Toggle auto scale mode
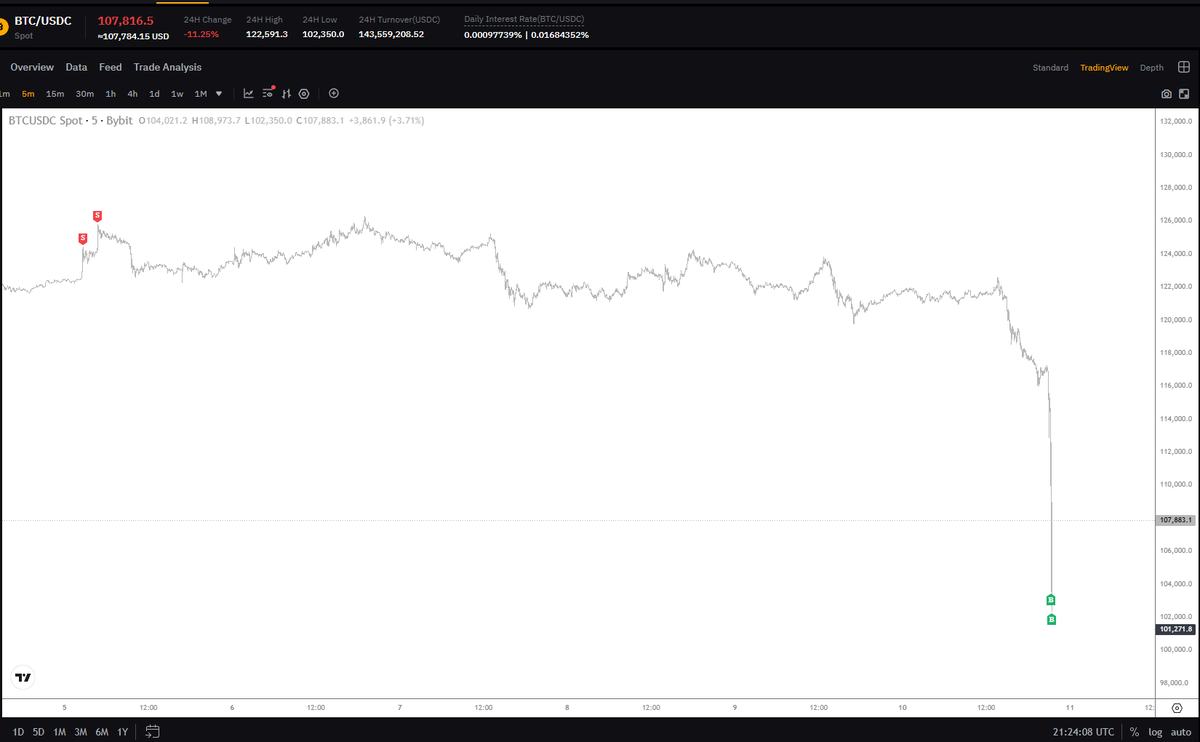The width and height of the screenshot is (1200, 742). (1180, 732)
